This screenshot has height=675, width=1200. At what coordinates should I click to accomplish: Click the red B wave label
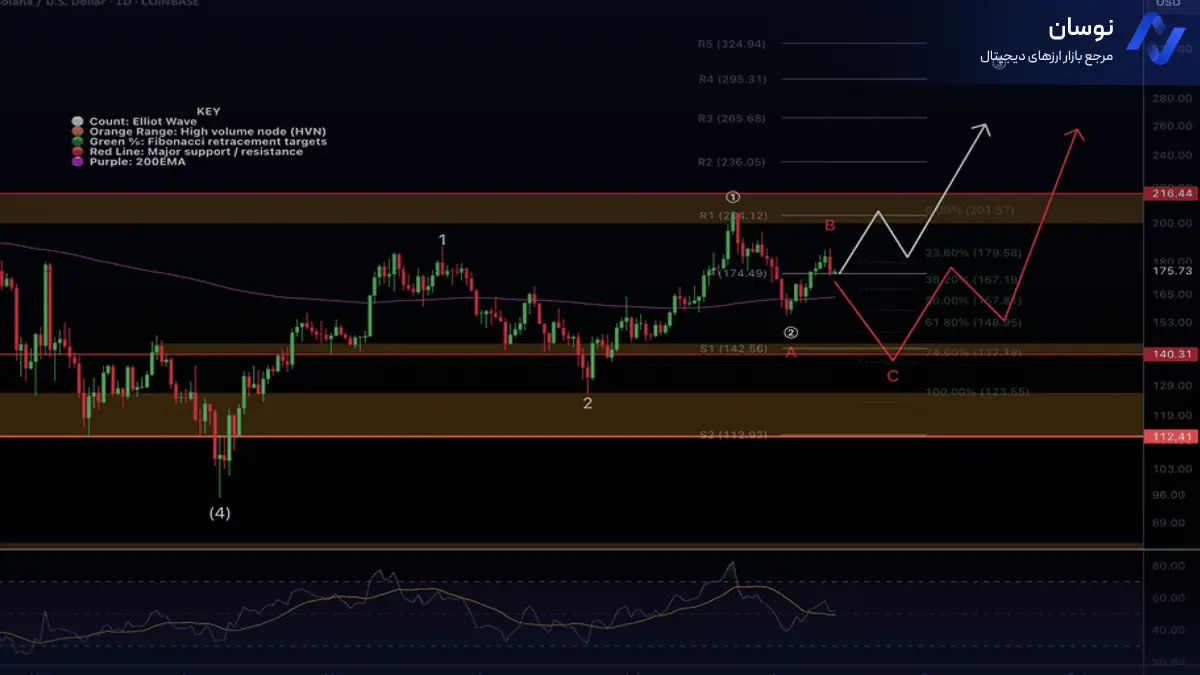coord(830,226)
